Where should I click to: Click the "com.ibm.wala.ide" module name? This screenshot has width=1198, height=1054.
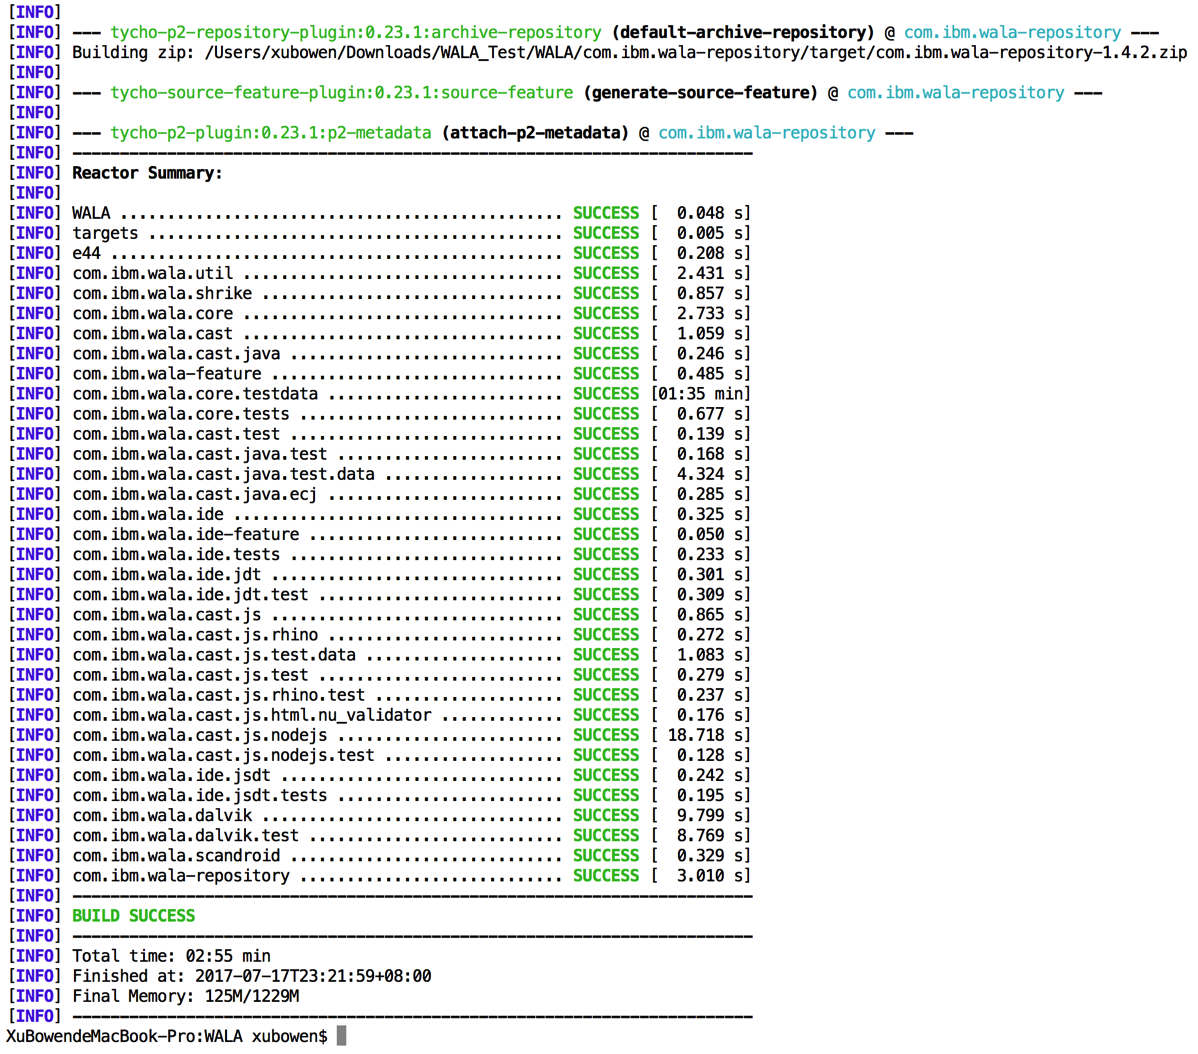click(147, 514)
